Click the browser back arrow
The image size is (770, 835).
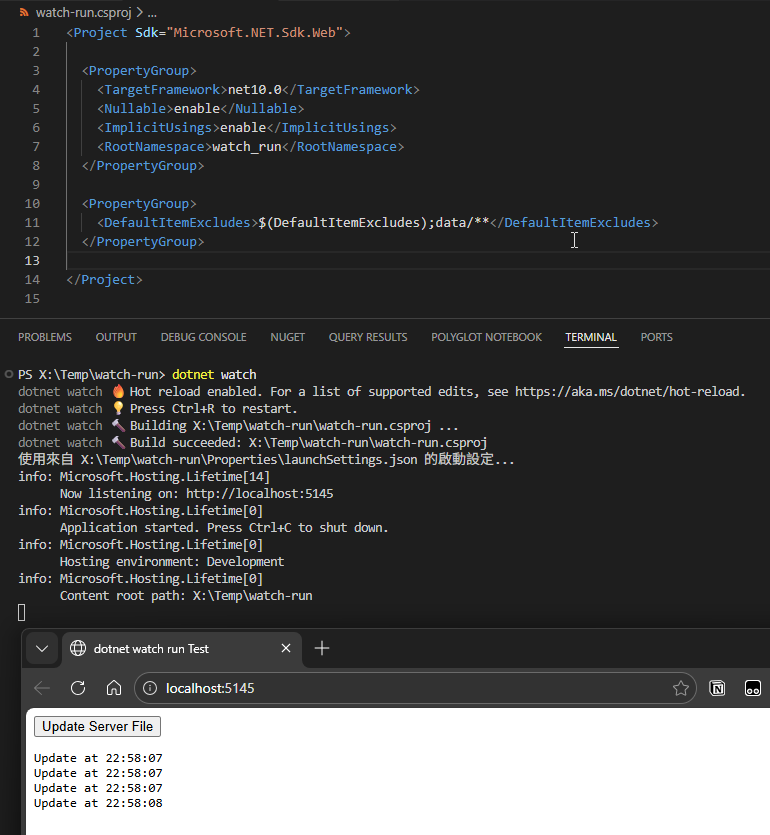pos(42,688)
